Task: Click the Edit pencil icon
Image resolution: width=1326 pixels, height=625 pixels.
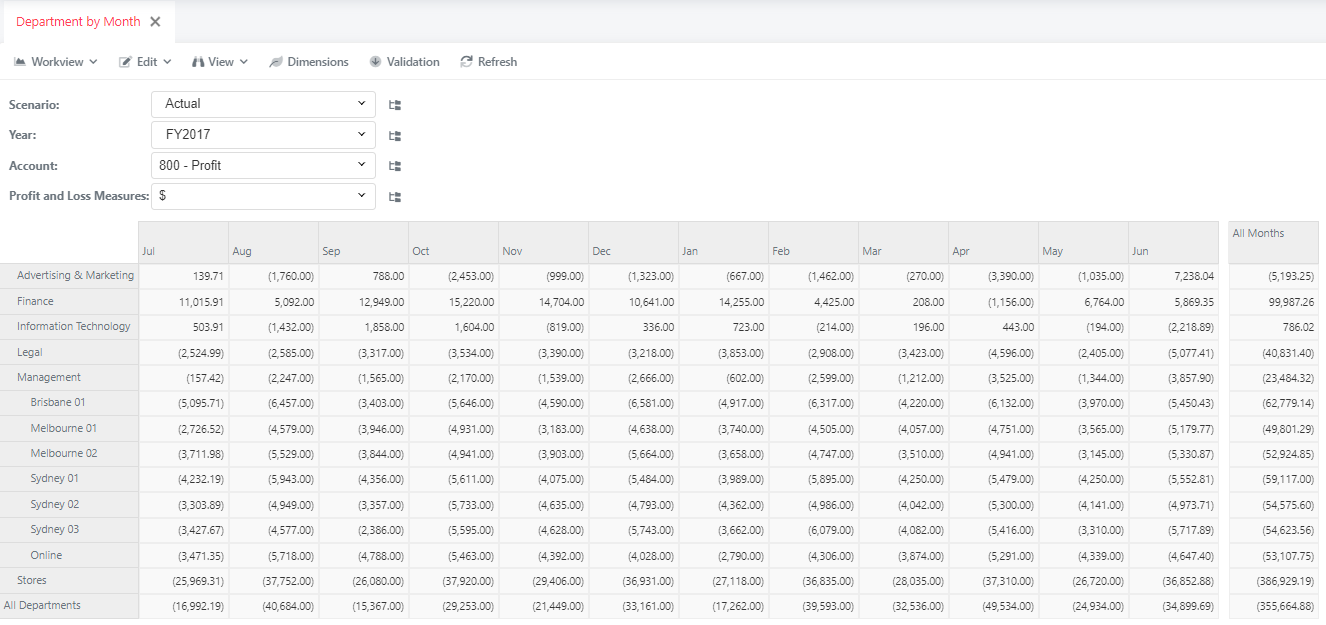Action: point(124,62)
